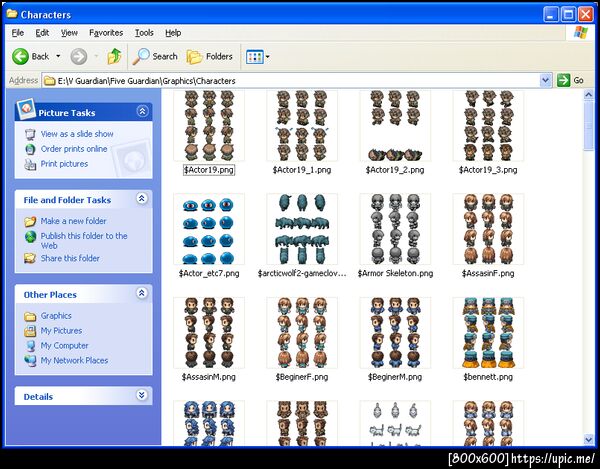Viewport: 600px width, 469px height.
Task: Click the My Computer icon
Action: tap(30, 346)
